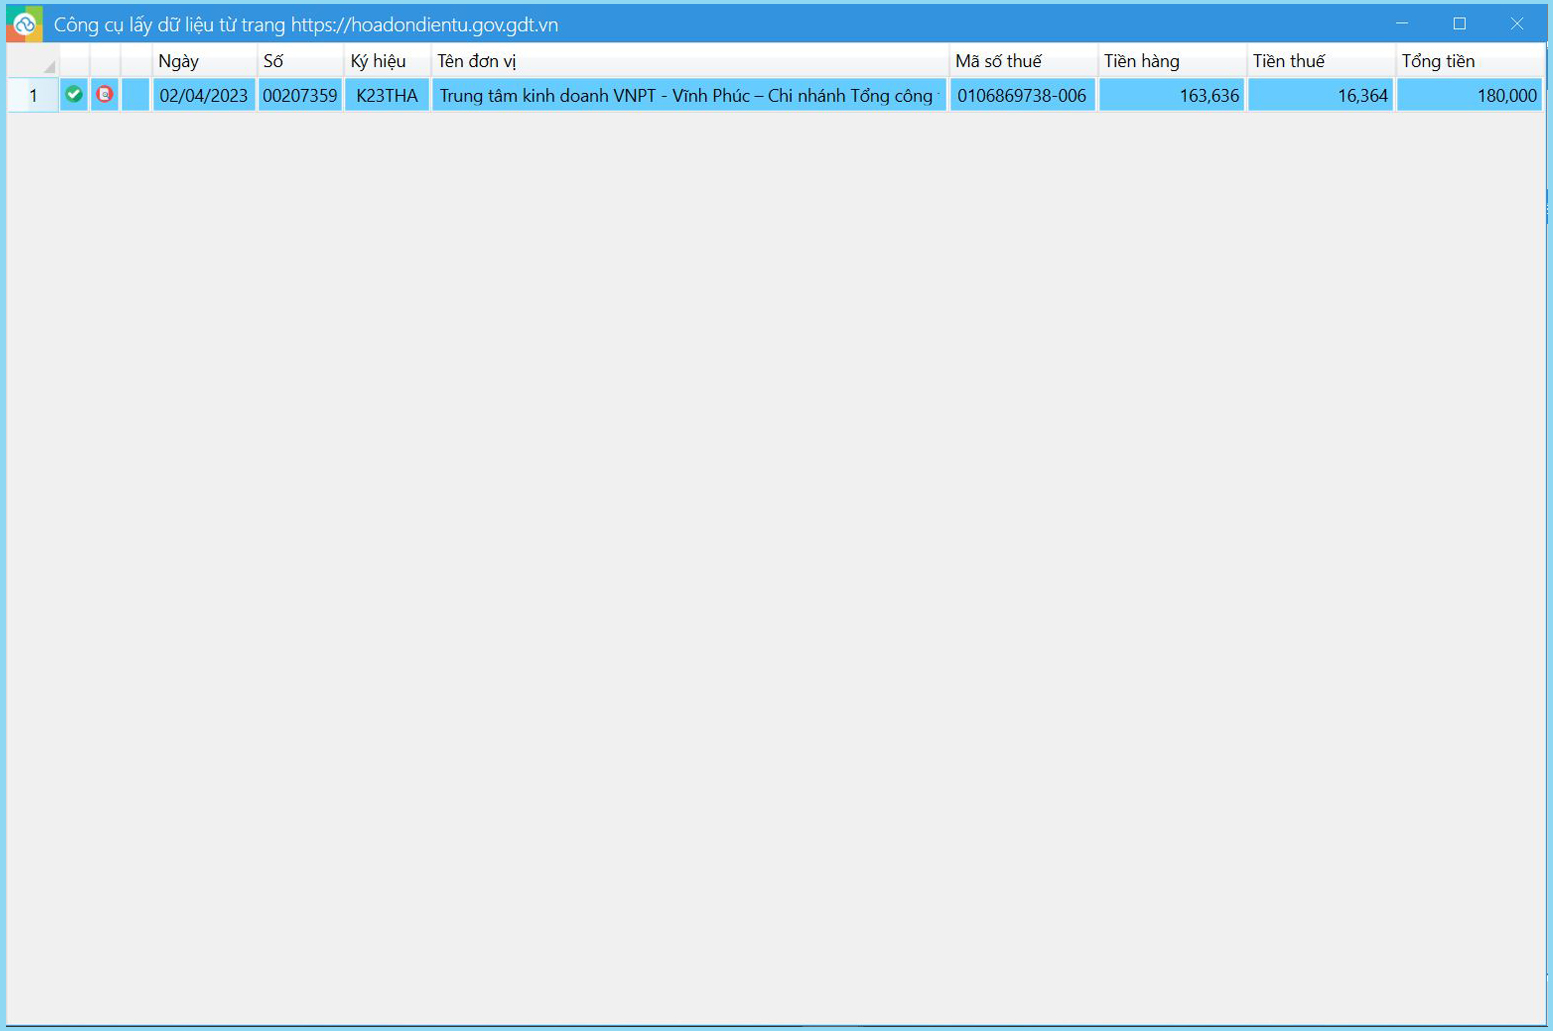Click the Tổng tiền column header
The image size is (1553, 1031).
(1467, 61)
